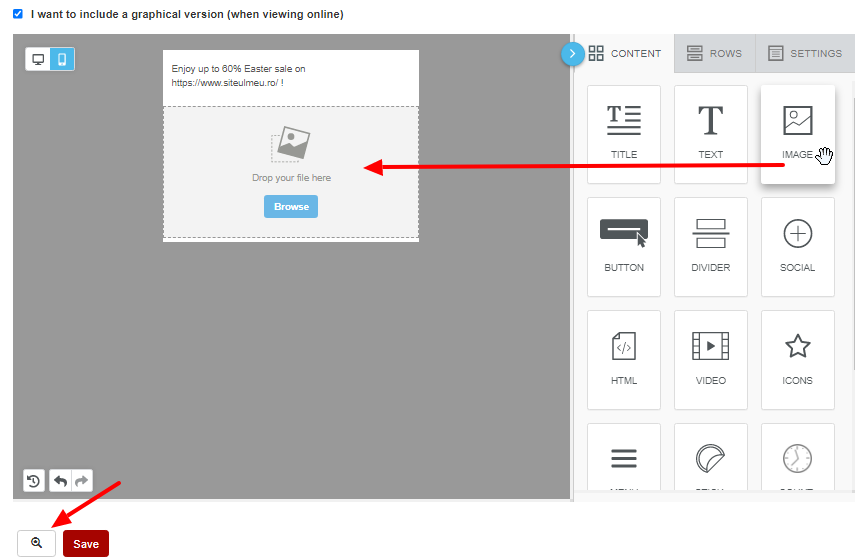Undo the last change
The width and height of the screenshot is (866, 559).
tap(61, 481)
